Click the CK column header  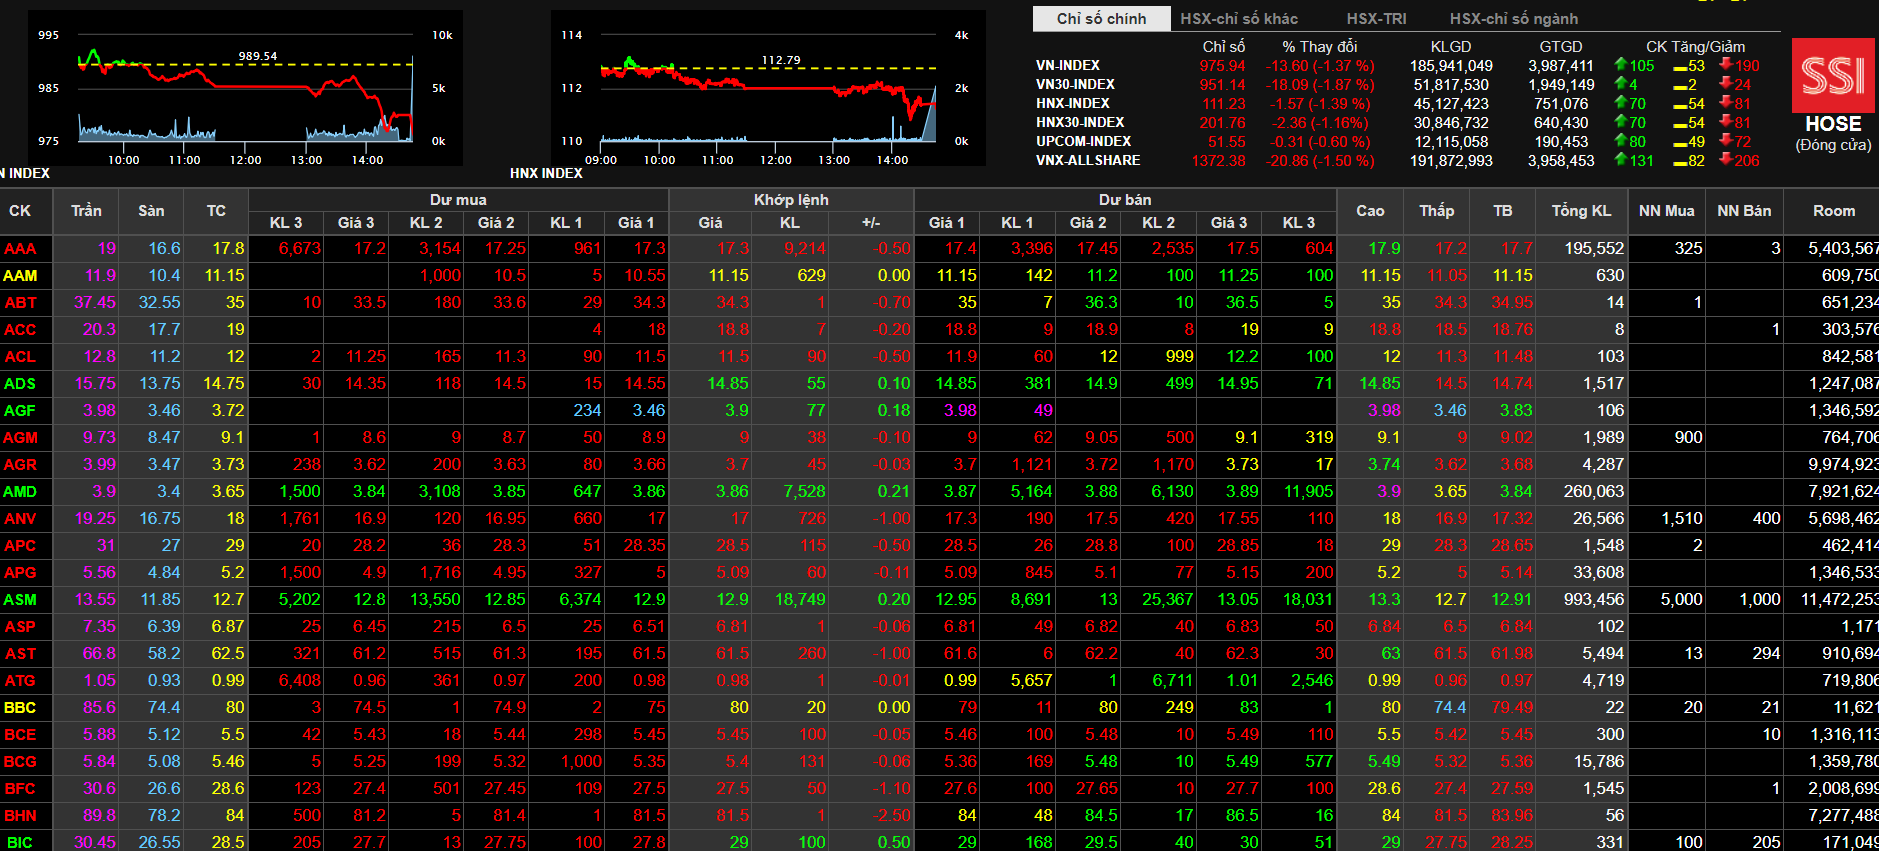point(20,211)
